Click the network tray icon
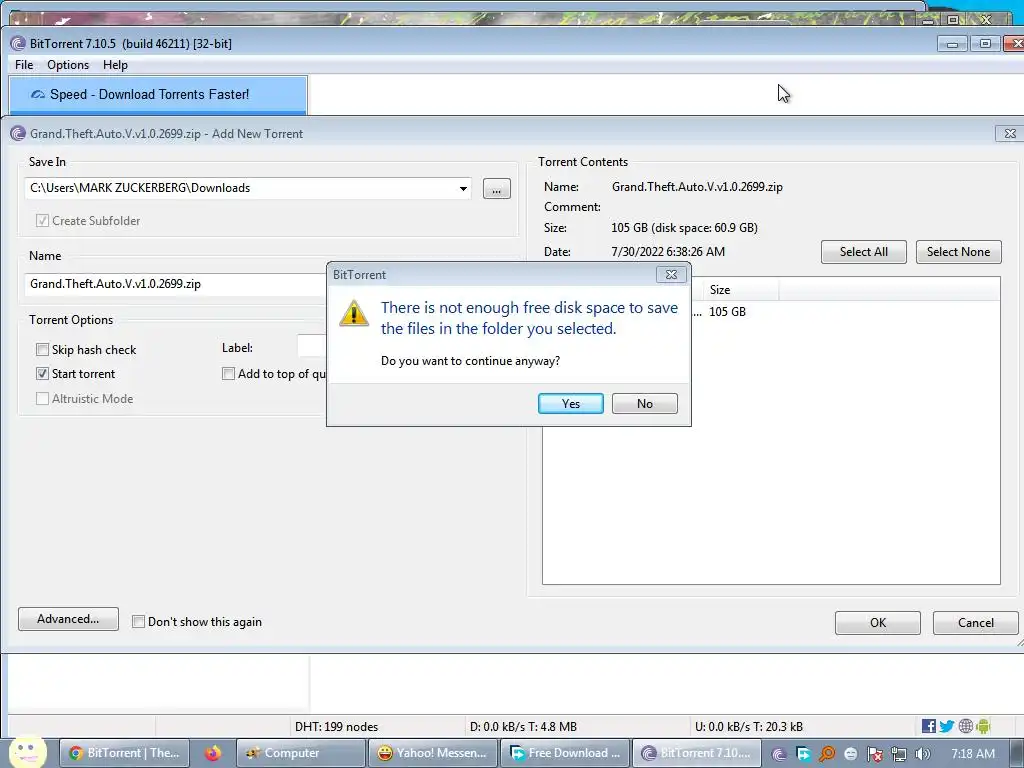 [x=899, y=754]
